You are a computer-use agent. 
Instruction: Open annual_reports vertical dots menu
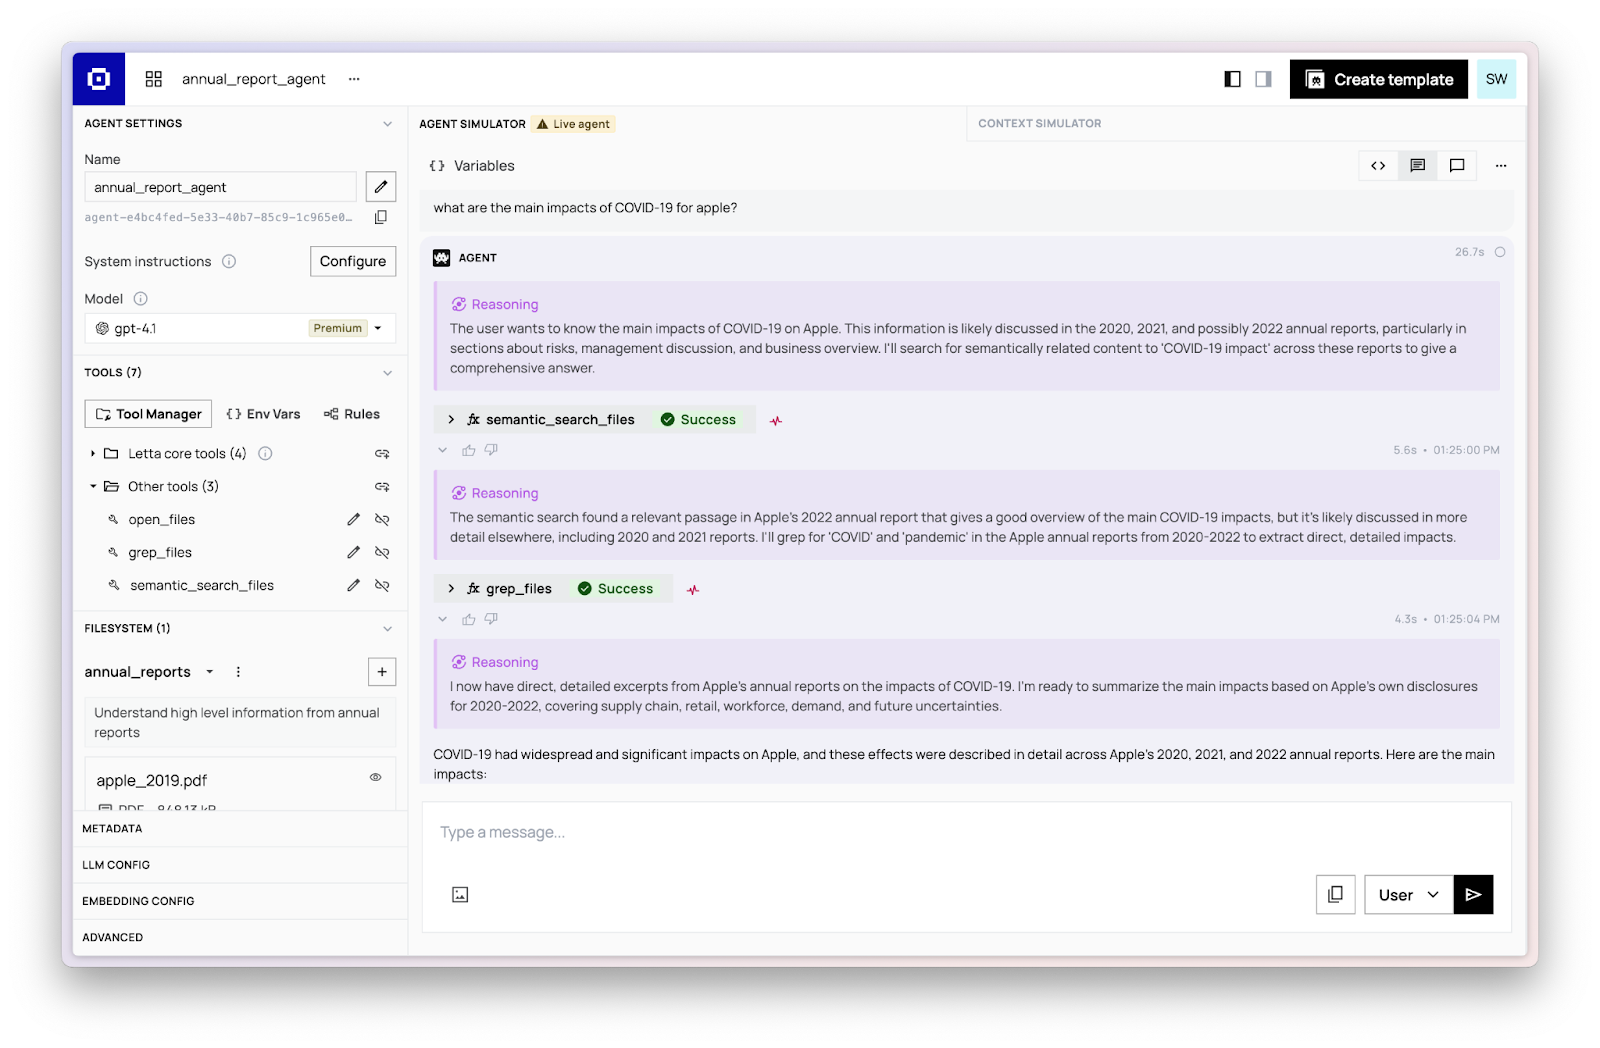(238, 672)
